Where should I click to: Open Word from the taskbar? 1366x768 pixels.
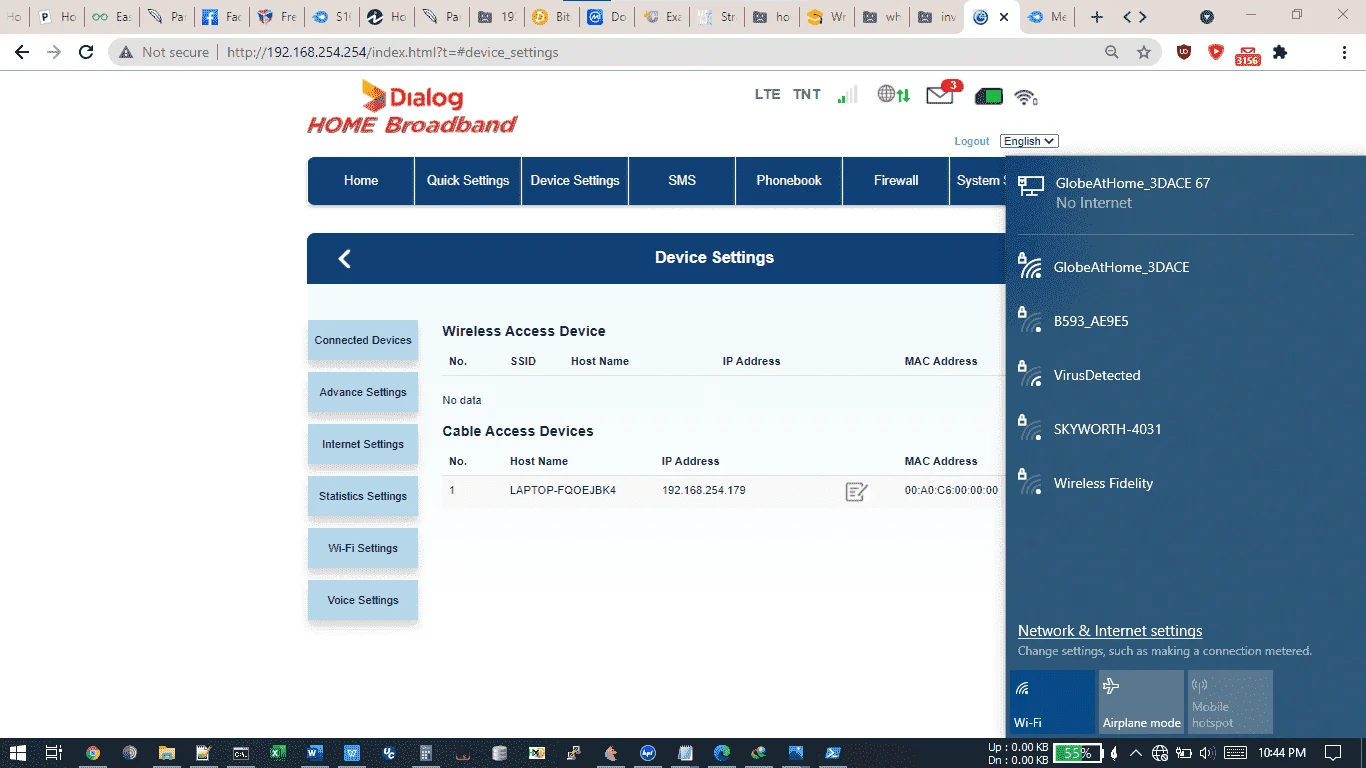315,753
